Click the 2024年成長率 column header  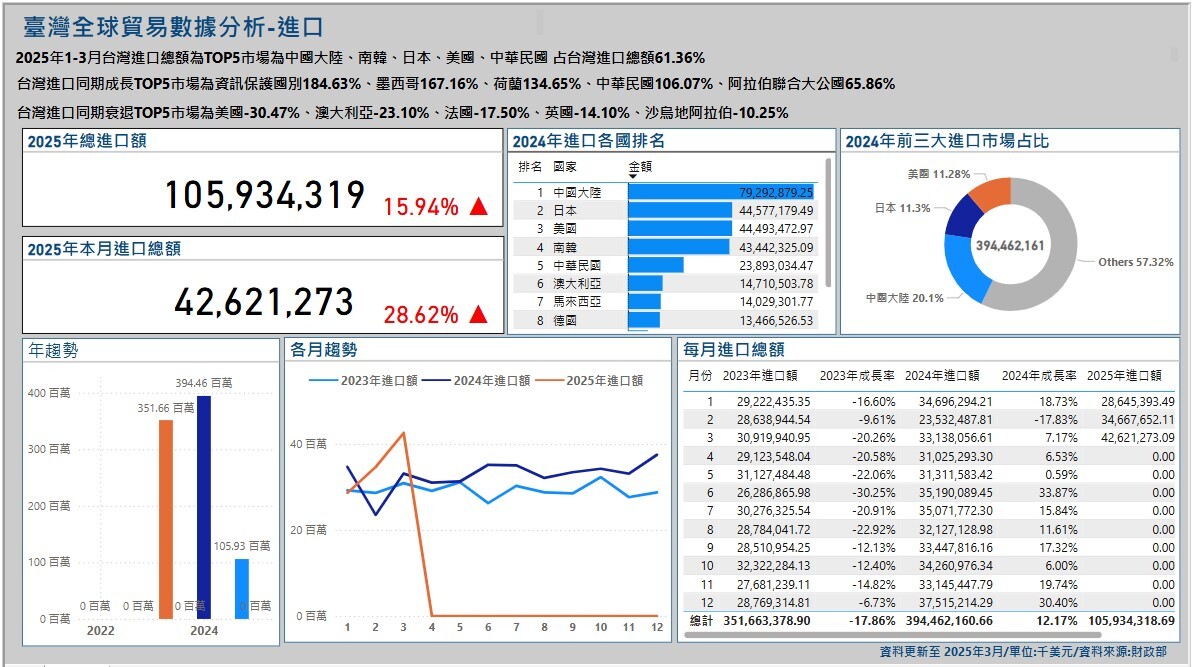[x=1039, y=375]
